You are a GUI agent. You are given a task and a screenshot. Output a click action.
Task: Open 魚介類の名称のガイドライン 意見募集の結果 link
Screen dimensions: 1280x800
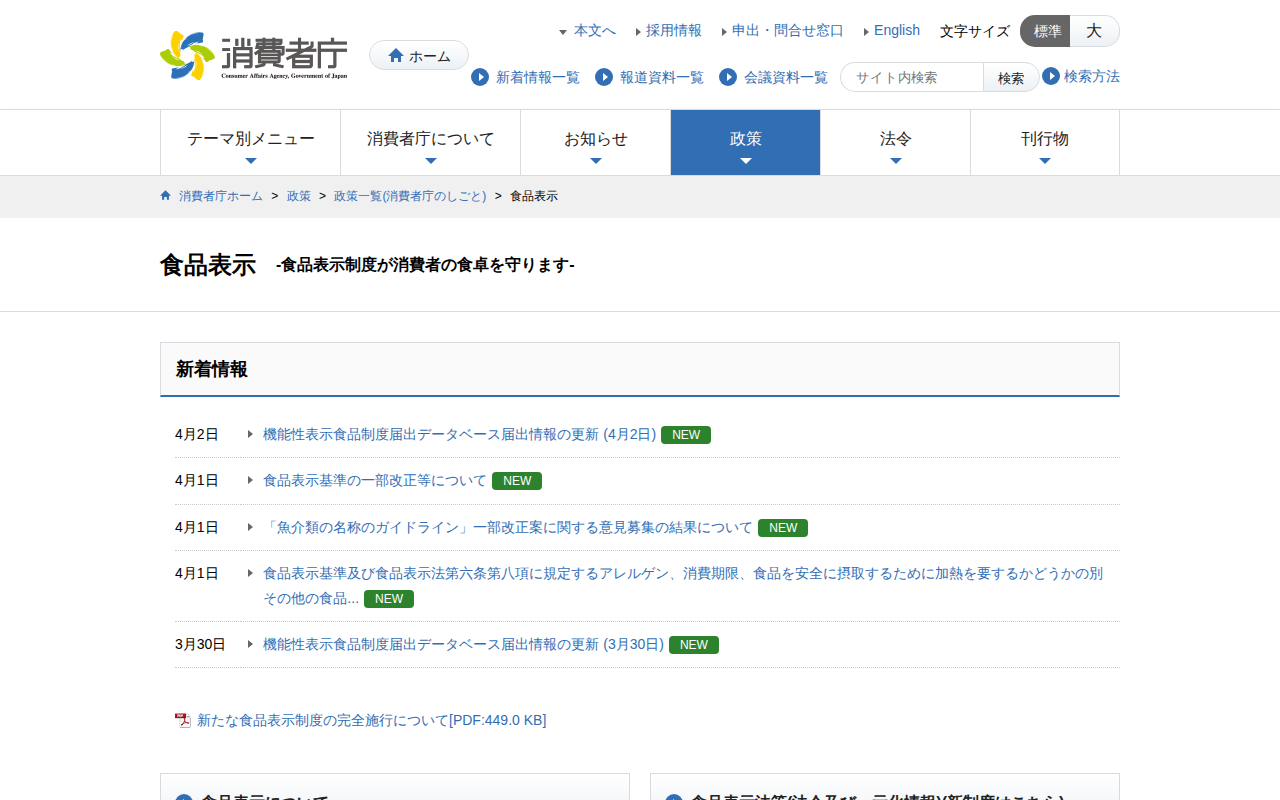pos(508,527)
